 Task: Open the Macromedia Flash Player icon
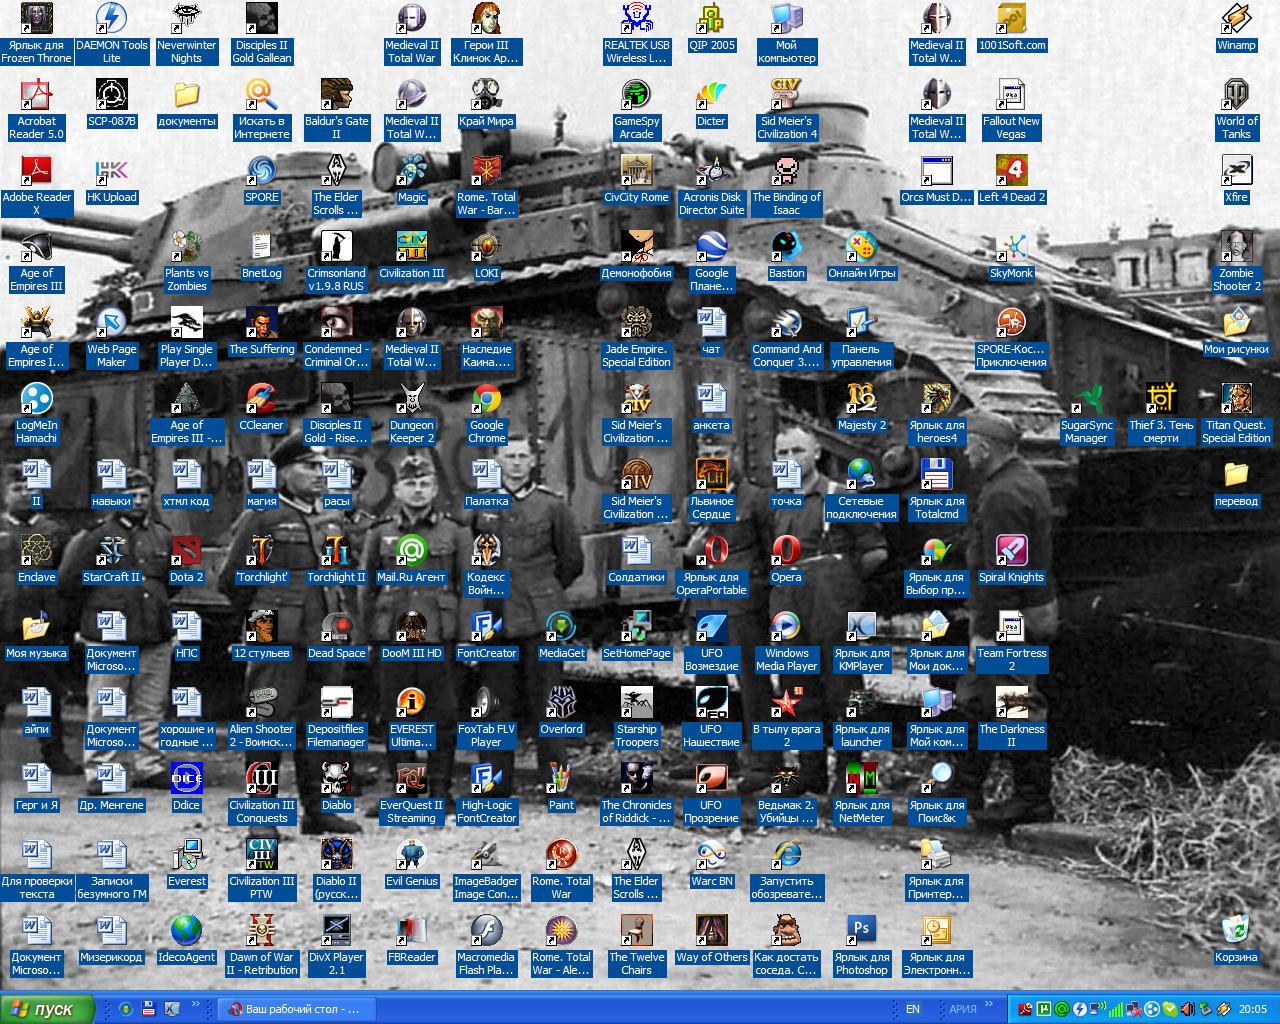point(486,945)
